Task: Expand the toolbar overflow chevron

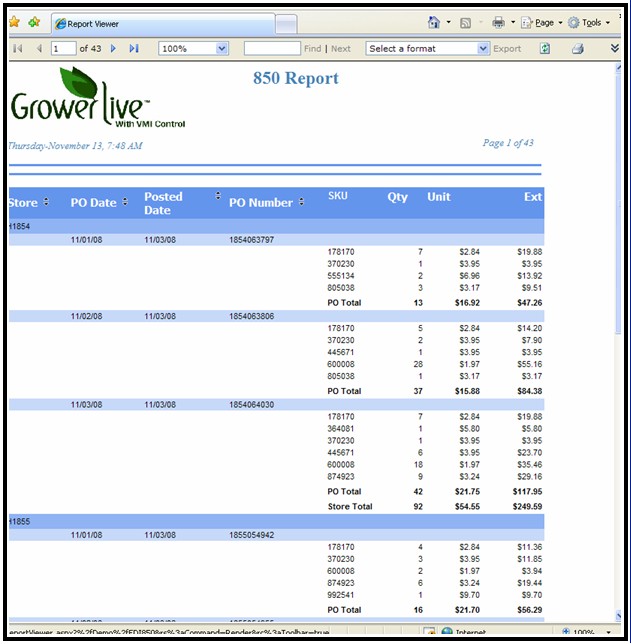Action: coord(614,48)
